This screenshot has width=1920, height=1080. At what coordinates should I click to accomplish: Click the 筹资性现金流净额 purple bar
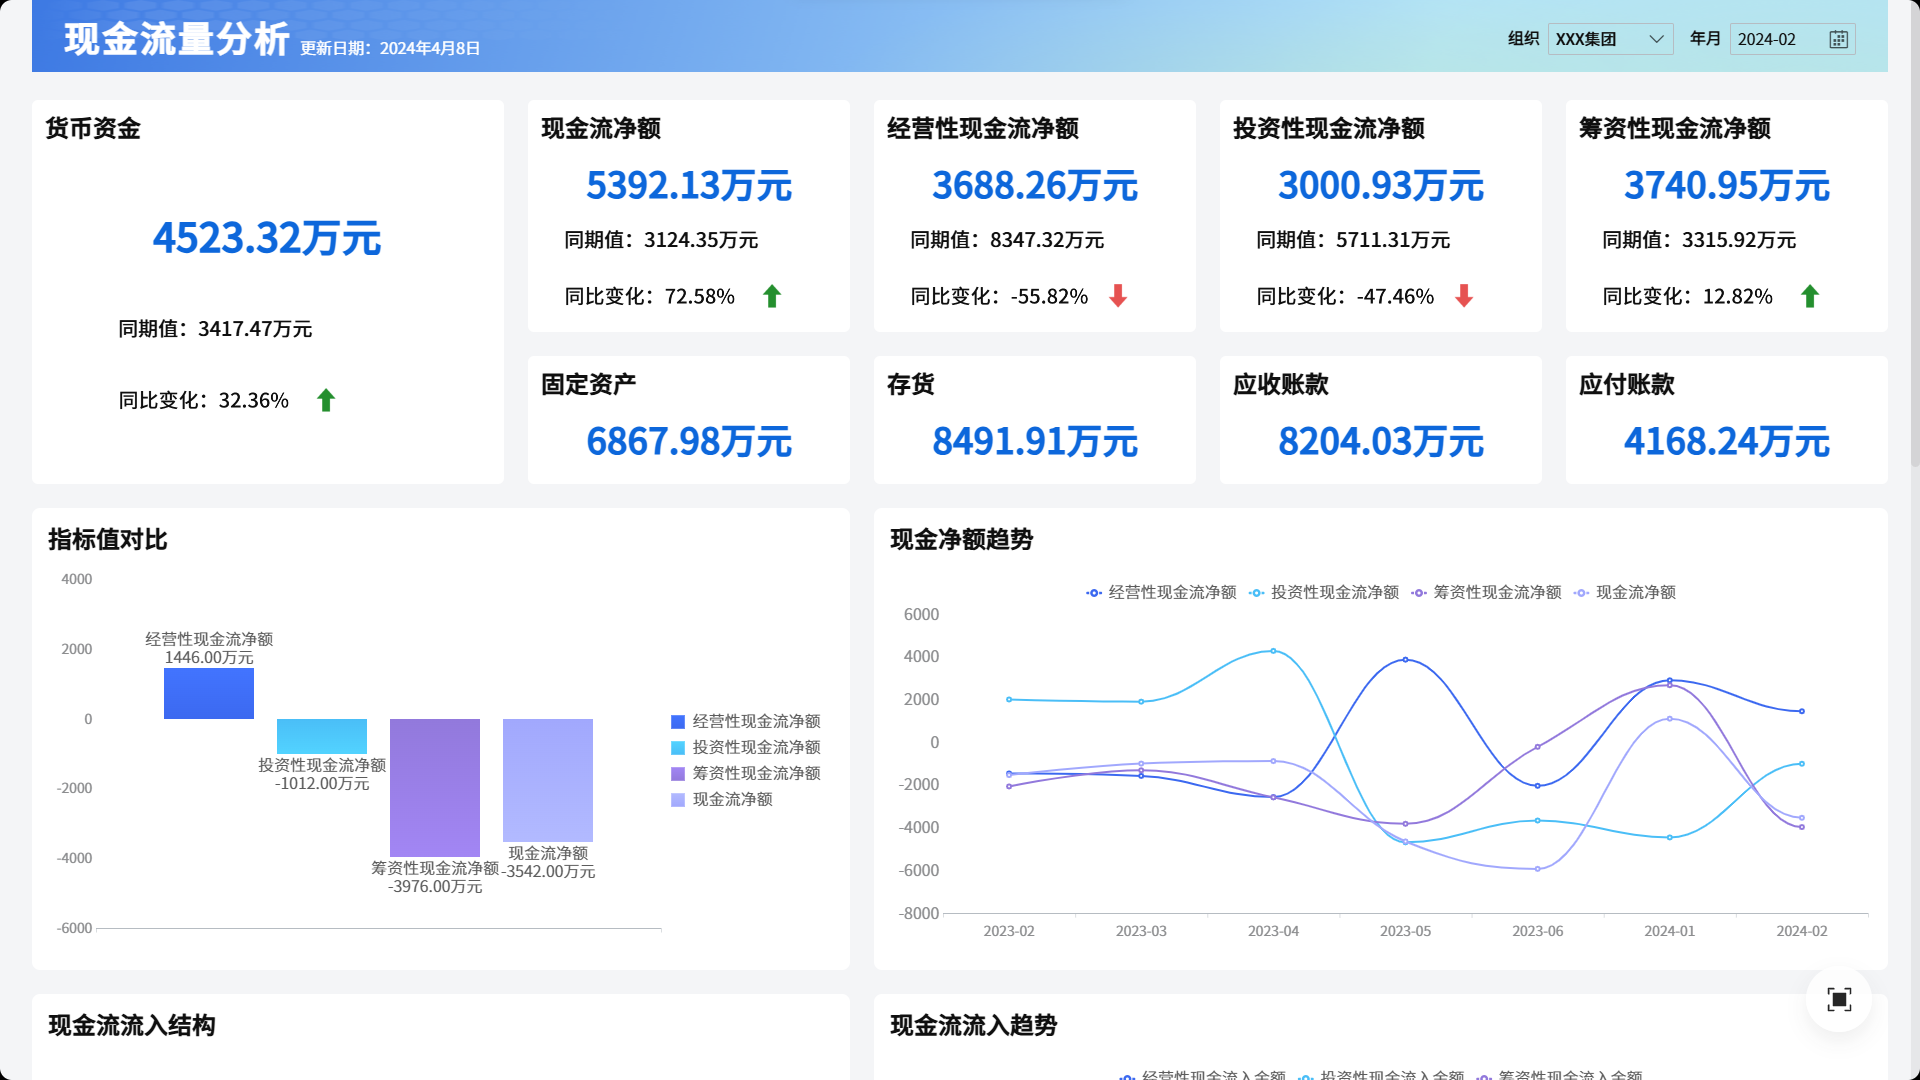(435, 787)
